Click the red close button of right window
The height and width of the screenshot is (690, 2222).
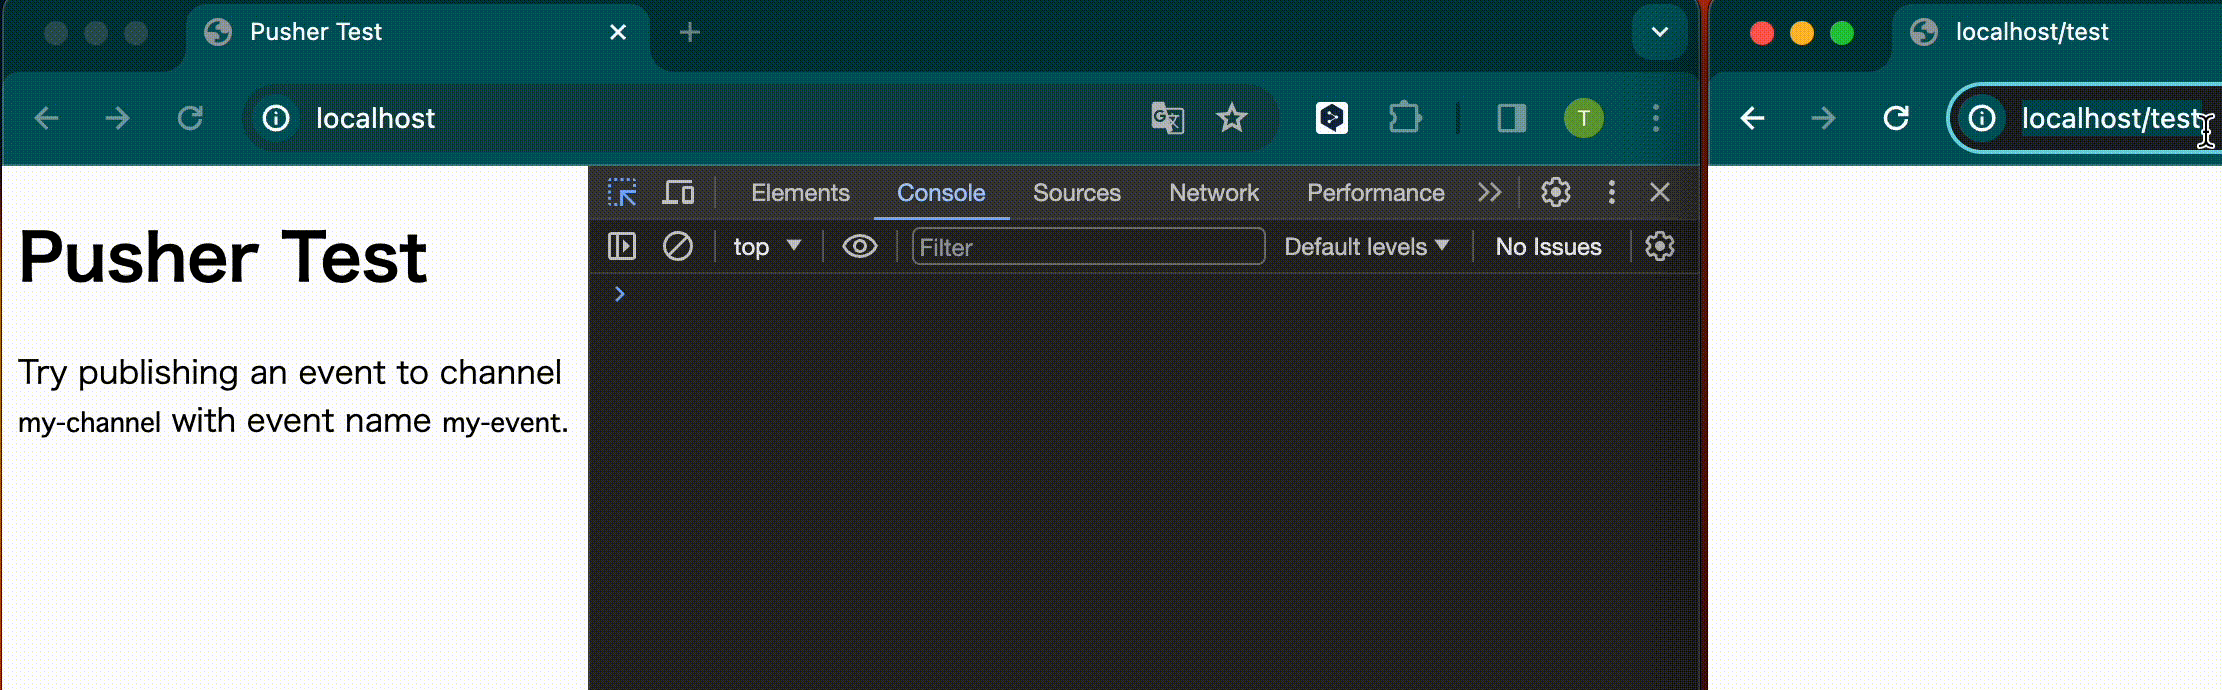[x=1762, y=33]
